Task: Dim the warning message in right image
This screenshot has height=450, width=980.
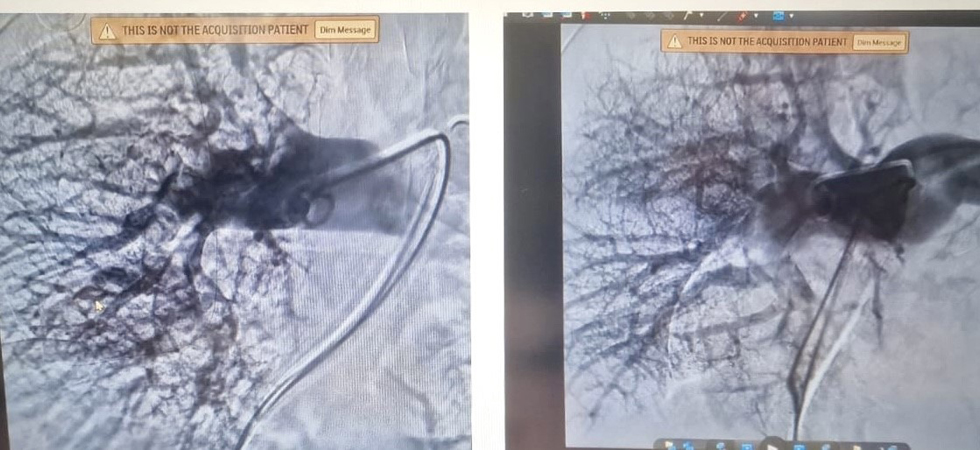Action: [x=879, y=42]
